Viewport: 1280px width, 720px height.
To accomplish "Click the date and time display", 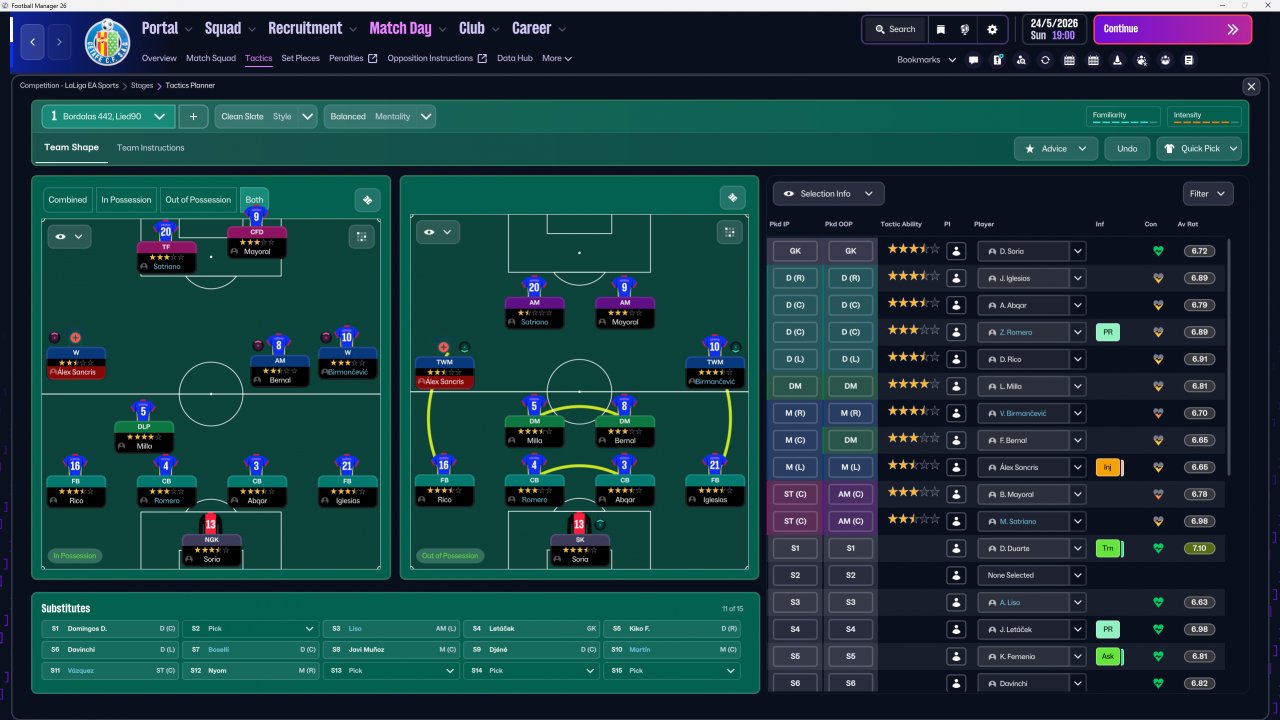I will [1053, 29].
